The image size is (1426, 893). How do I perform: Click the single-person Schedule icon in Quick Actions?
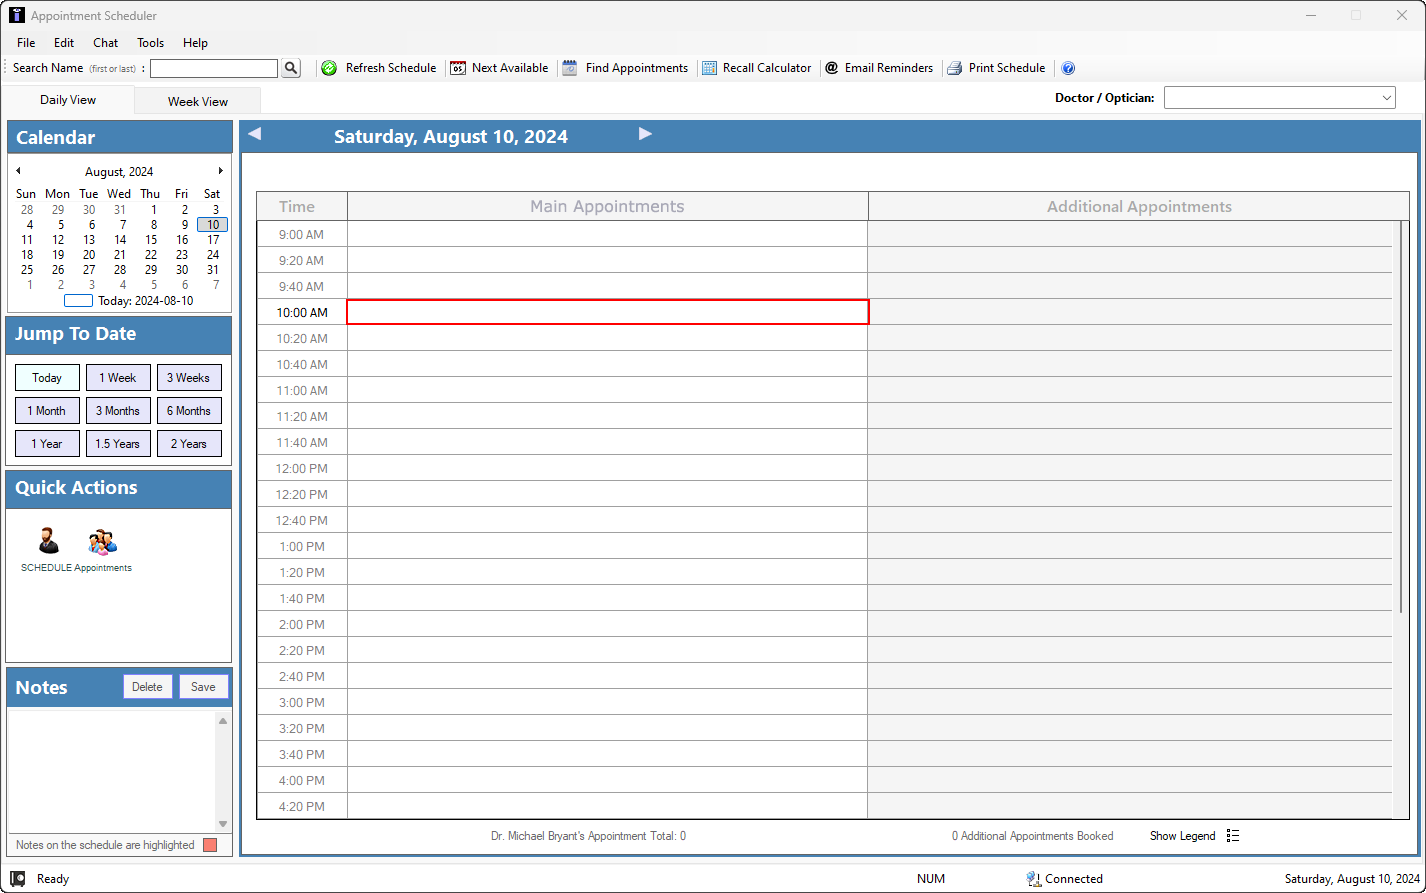48,541
